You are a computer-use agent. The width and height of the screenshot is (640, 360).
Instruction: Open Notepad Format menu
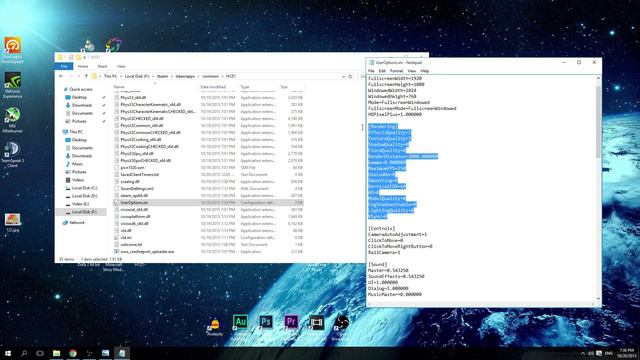[396, 71]
